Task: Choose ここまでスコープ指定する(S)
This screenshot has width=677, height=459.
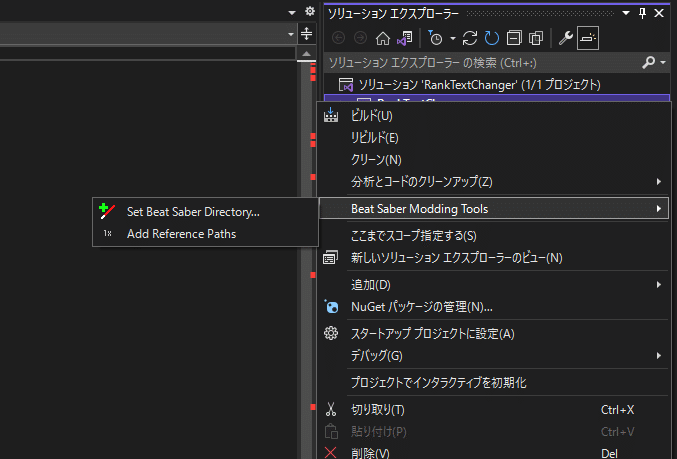Action: click(x=494, y=236)
